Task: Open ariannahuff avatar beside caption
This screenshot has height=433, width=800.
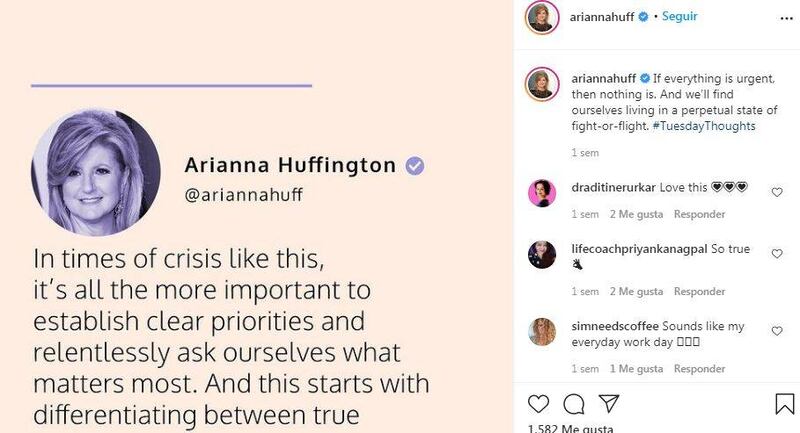Action: [x=541, y=86]
